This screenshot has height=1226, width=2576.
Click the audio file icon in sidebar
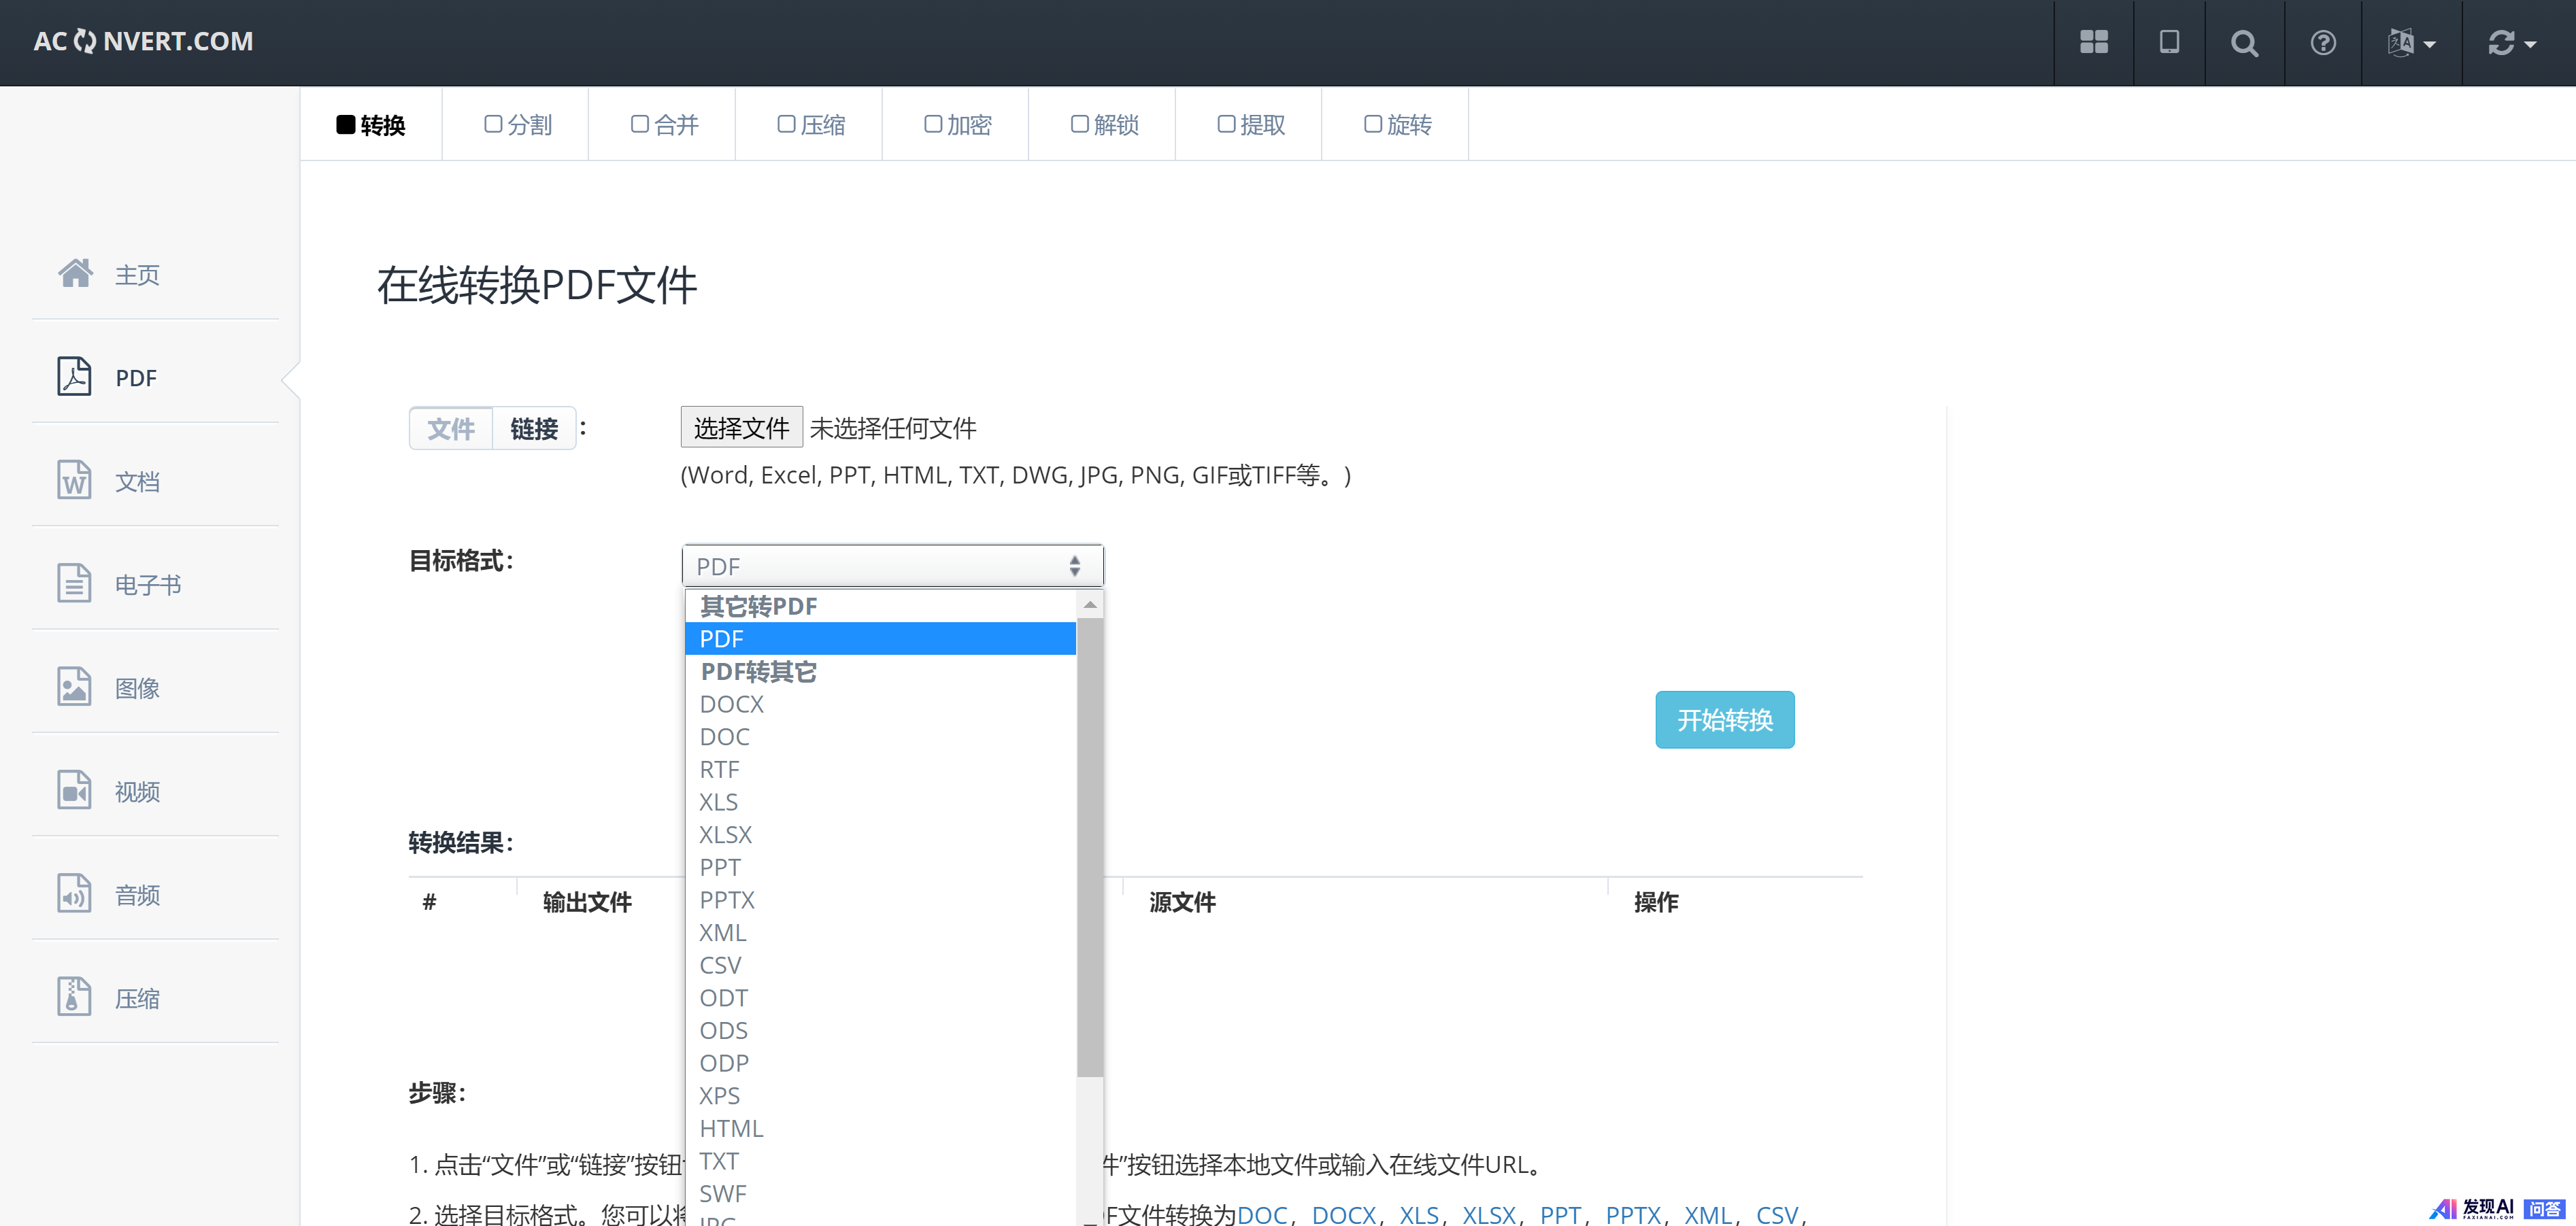74,893
